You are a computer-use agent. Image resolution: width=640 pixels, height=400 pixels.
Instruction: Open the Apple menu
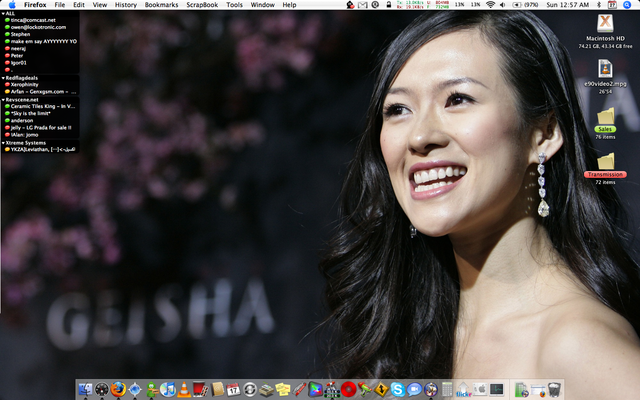click(x=12, y=5)
